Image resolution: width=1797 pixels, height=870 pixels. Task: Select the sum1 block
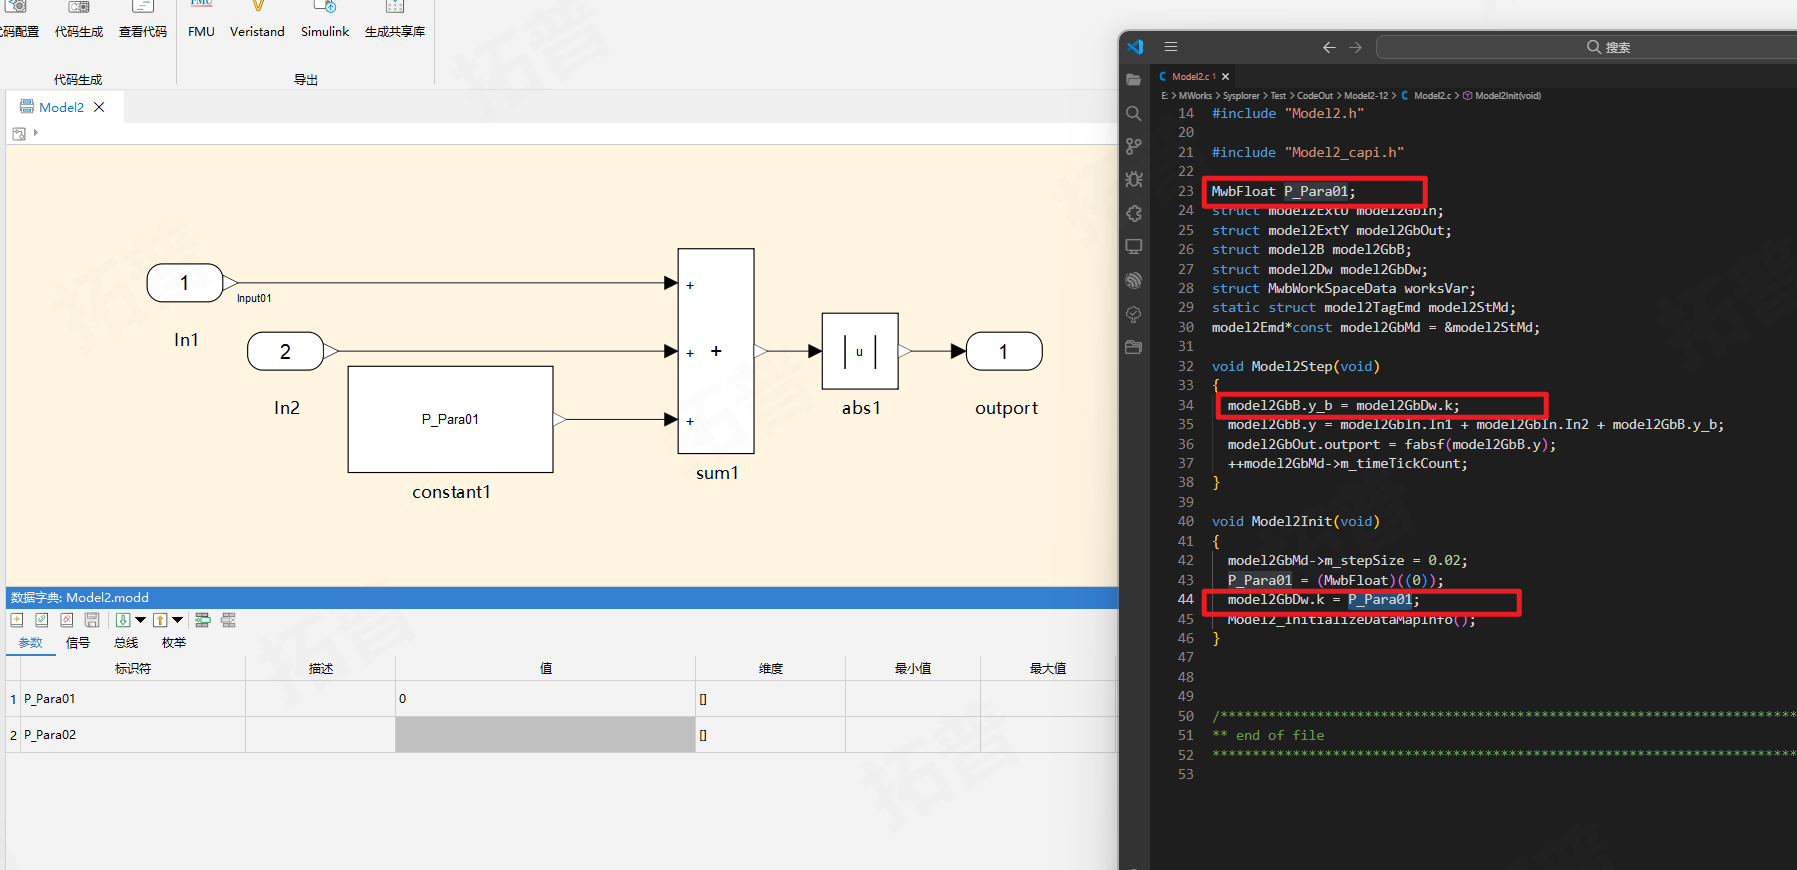point(716,351)
